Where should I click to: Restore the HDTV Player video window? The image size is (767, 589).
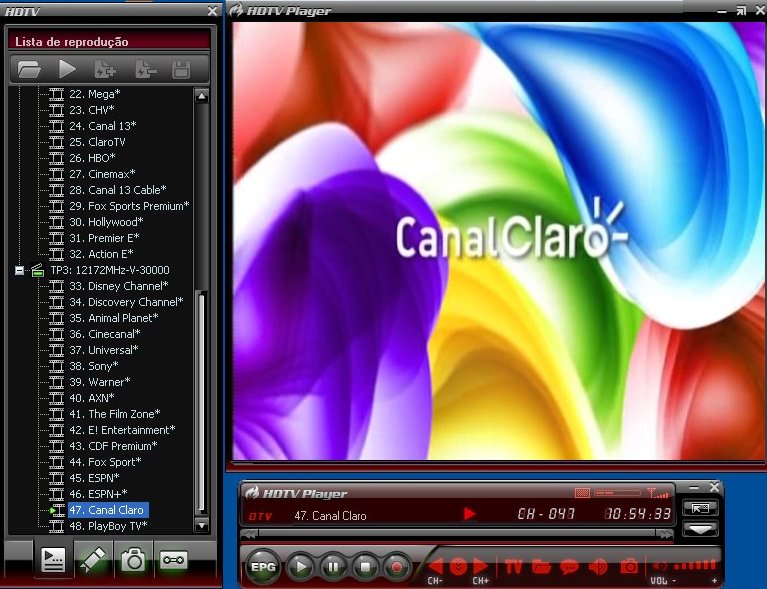[x=742, y=11]
